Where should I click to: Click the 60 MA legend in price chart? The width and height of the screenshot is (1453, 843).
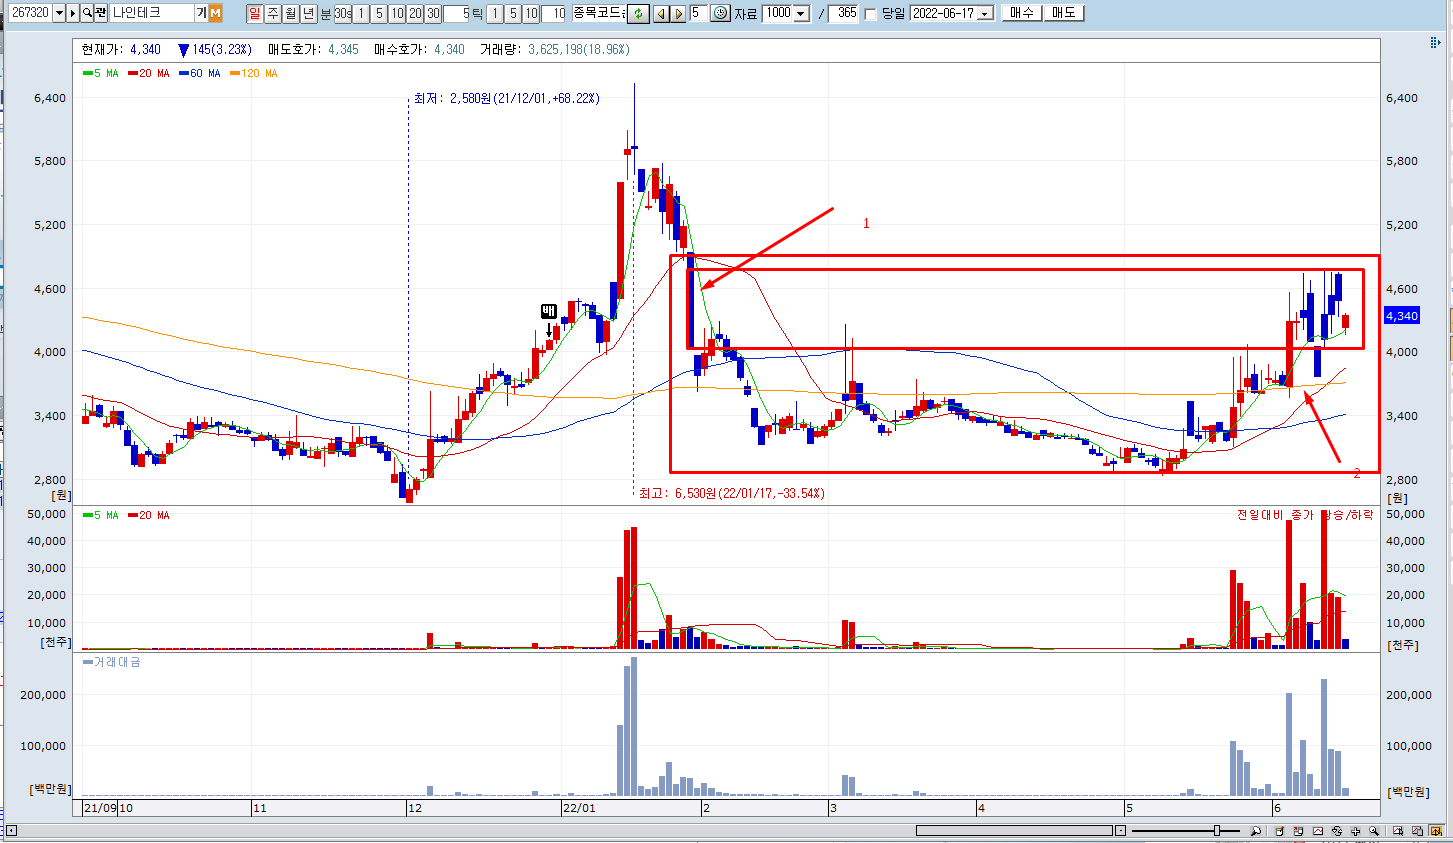click(x=200, y=74)
